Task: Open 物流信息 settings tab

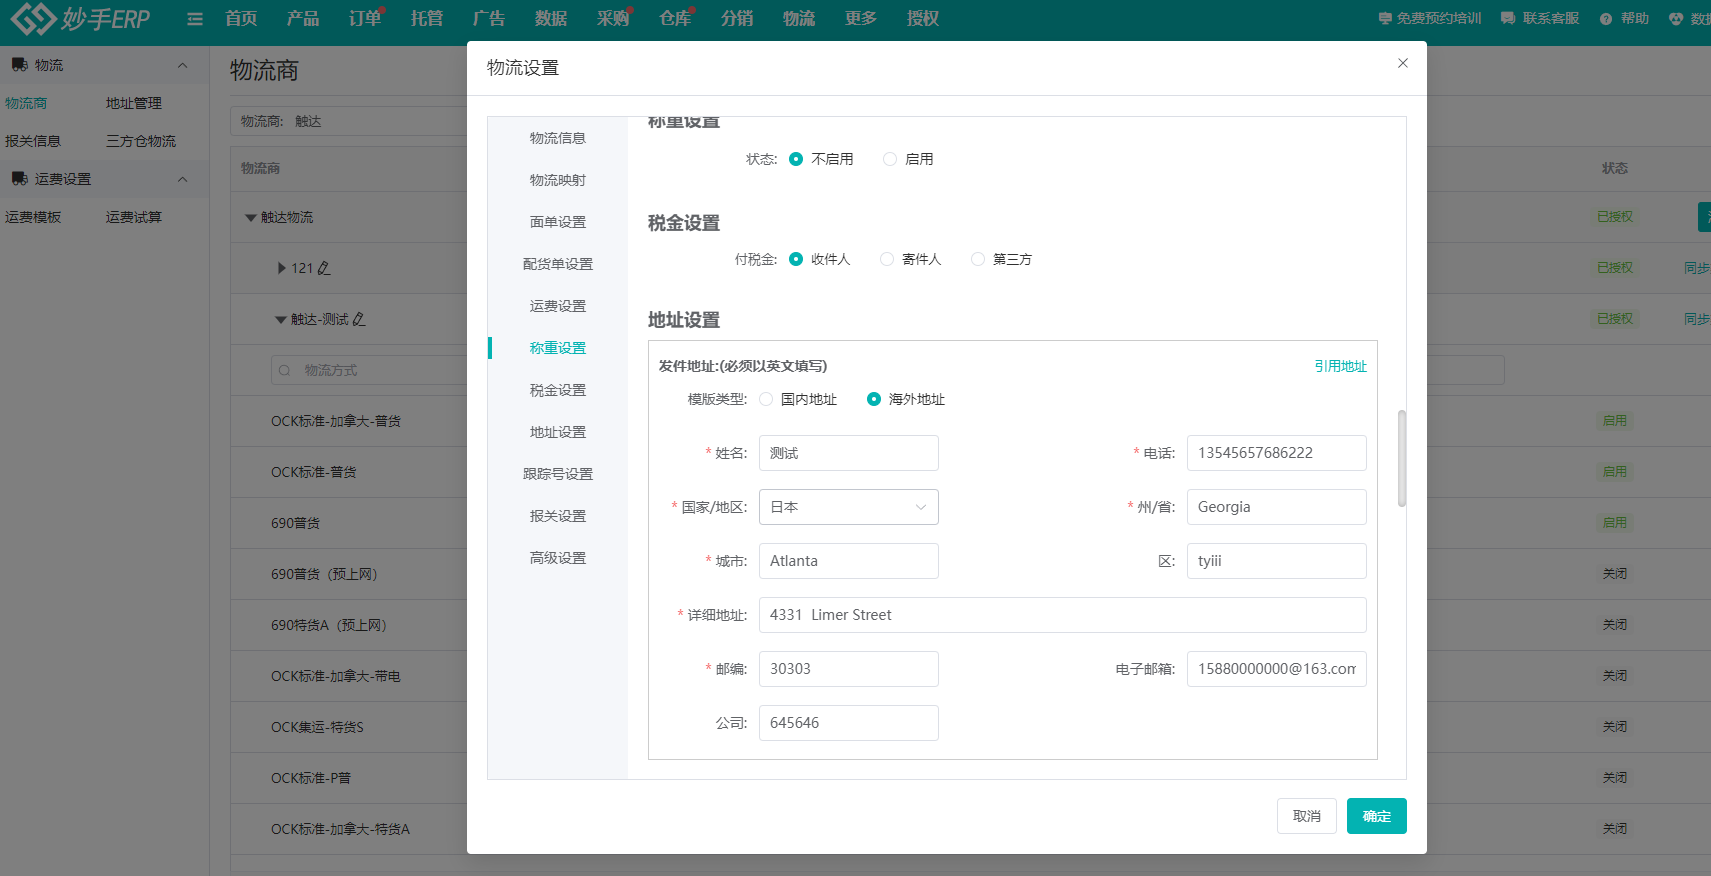Action: (x=558, y=138)
